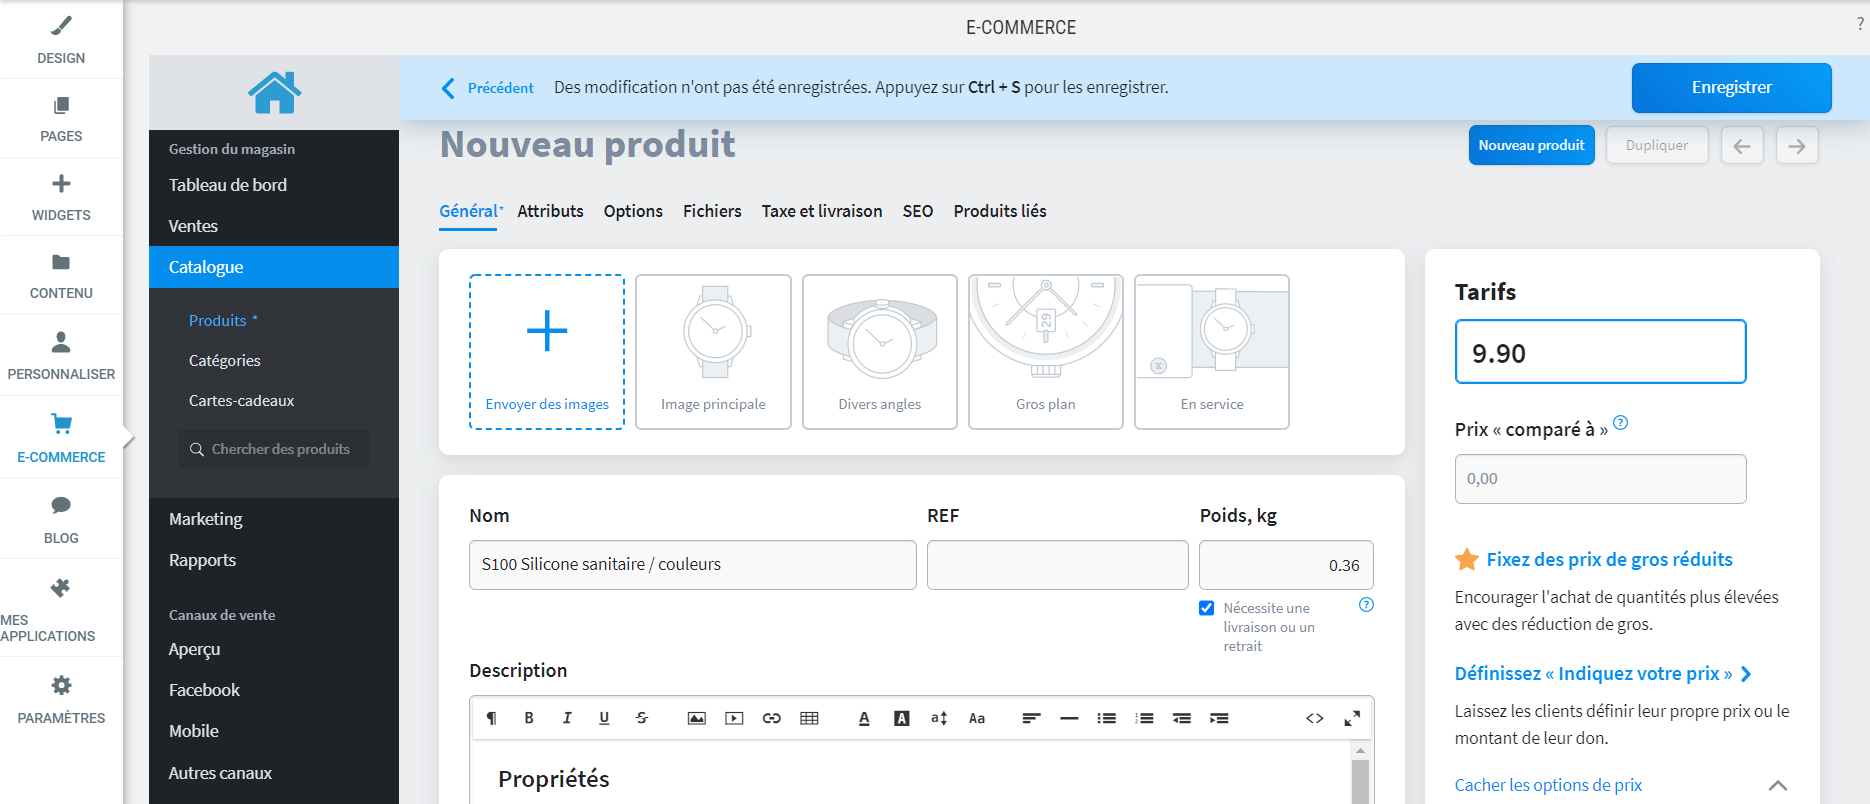The height and width of the screenshot is (804, 1870).
Task: Focus the Prix comparé à field
Action: click(1600, 479)
